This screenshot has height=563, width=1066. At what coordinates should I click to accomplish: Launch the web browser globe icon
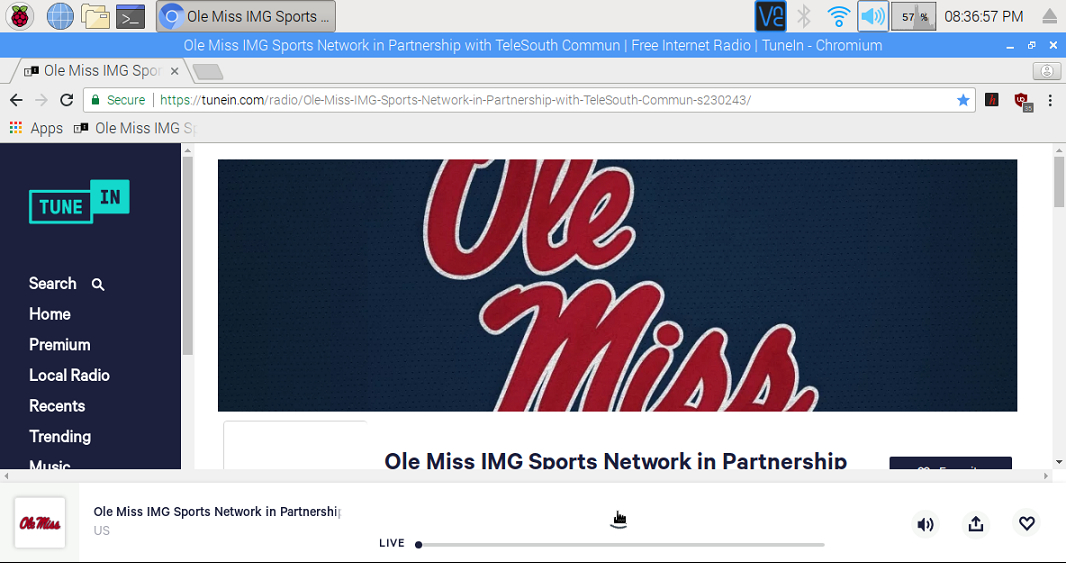[60, 16]
